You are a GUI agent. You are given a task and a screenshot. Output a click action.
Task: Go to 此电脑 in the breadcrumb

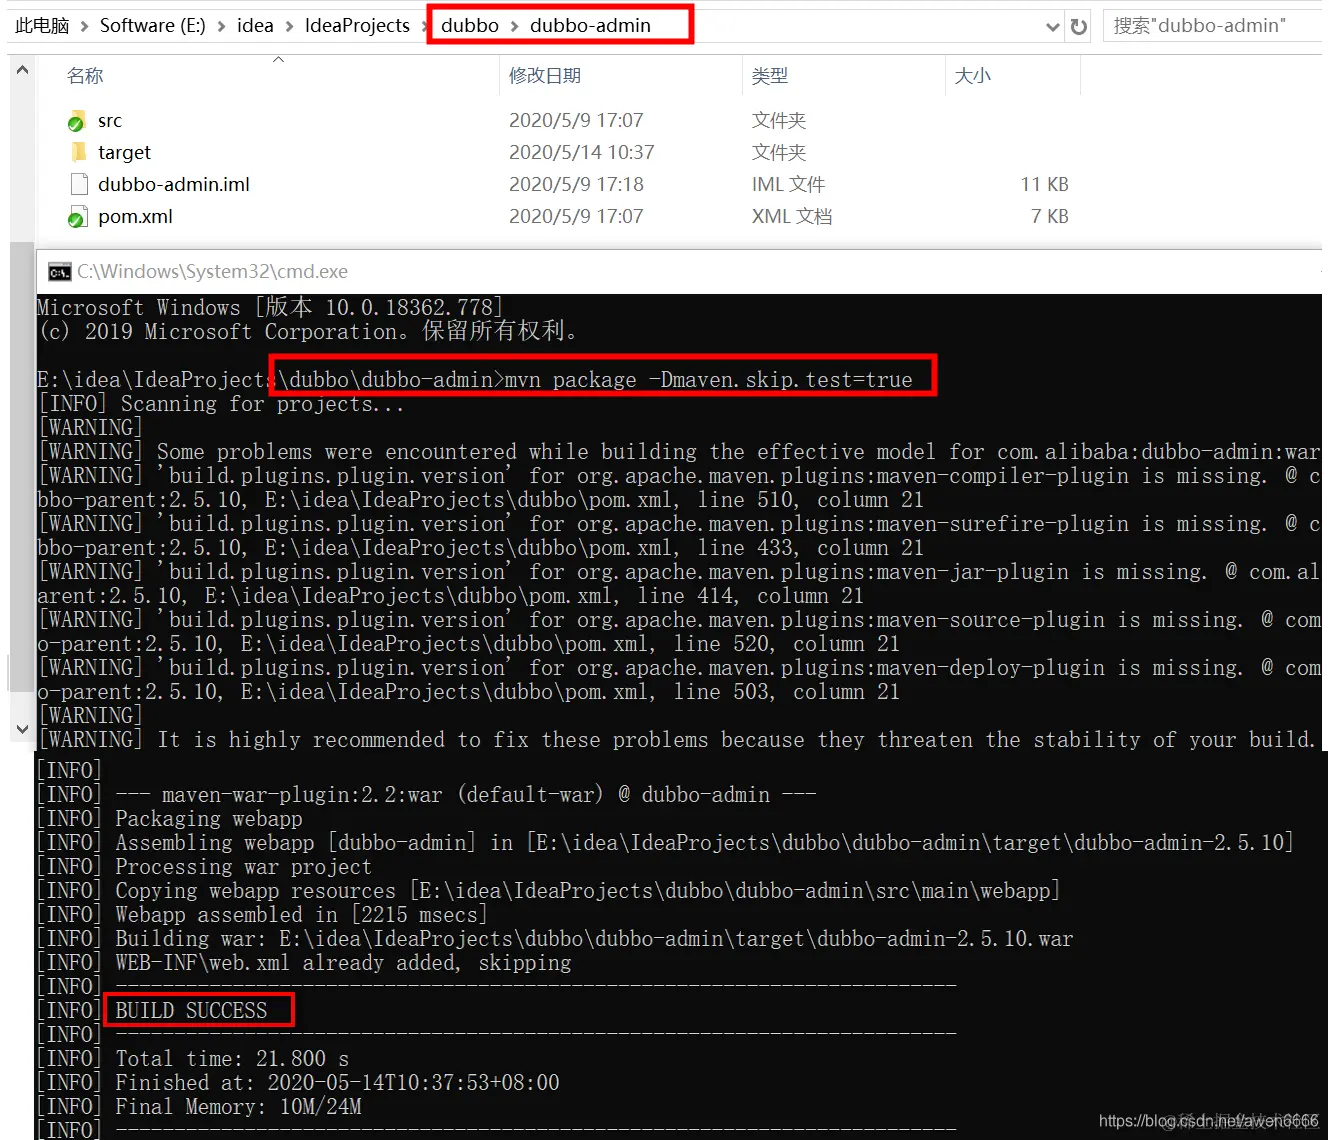tap(42, 26)
